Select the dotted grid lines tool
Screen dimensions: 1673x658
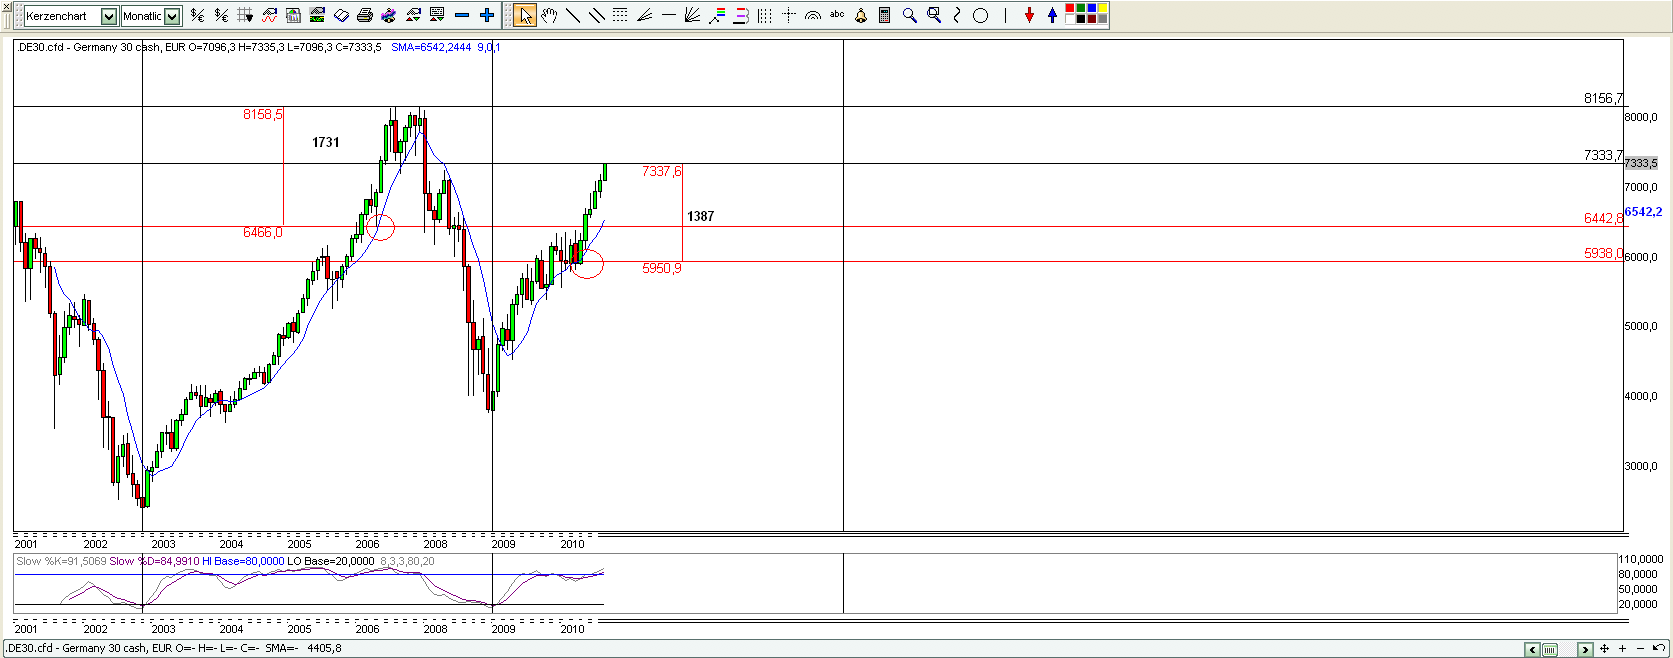pos(620,15)
